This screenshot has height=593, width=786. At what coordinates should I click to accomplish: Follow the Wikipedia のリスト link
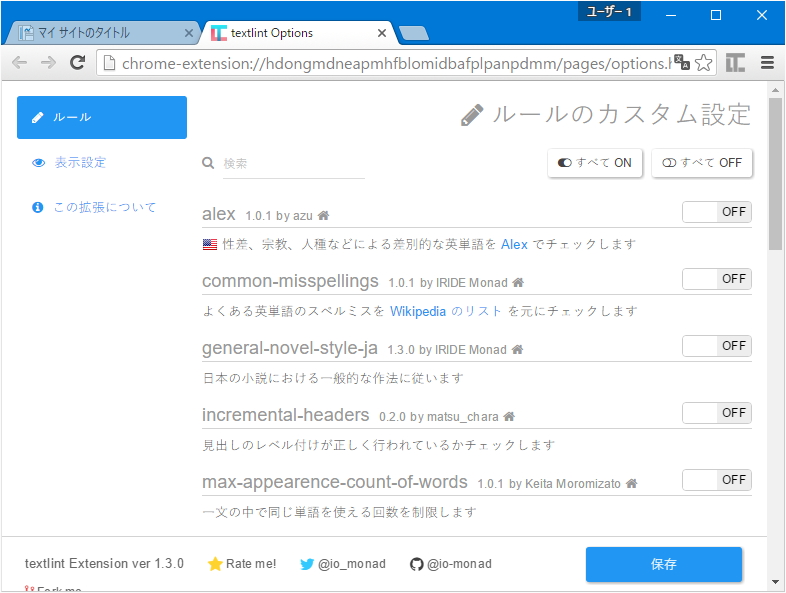tap(446, 311)
